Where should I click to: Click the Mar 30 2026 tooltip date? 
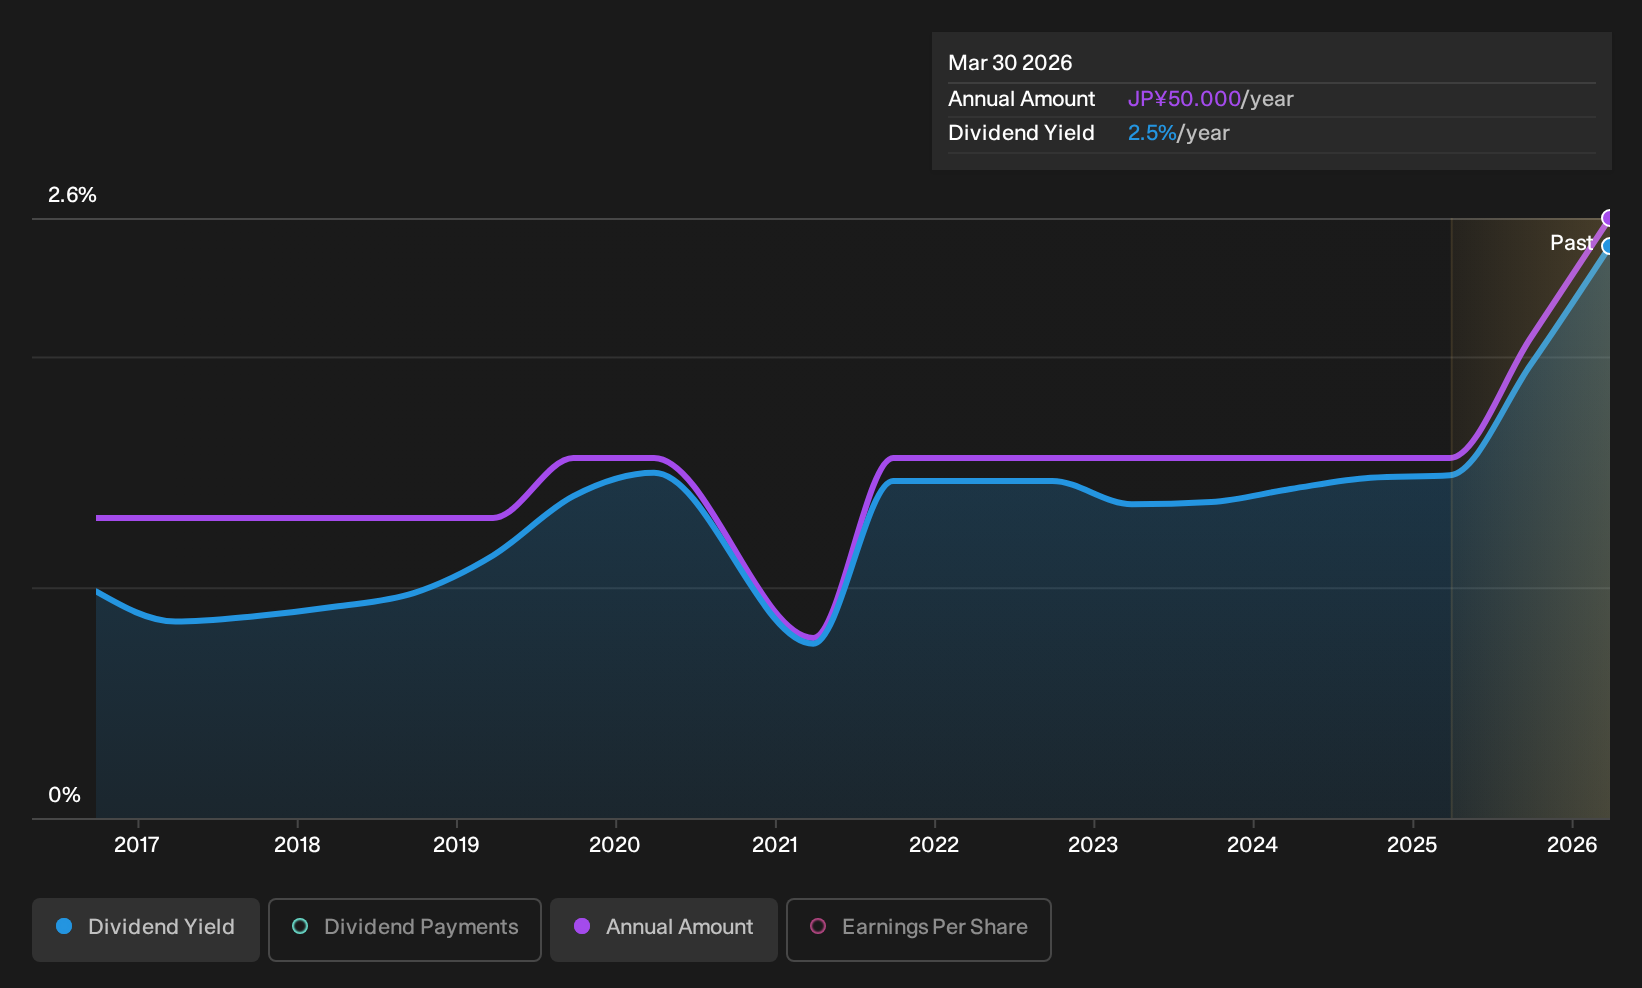(x=1010, y=63)
